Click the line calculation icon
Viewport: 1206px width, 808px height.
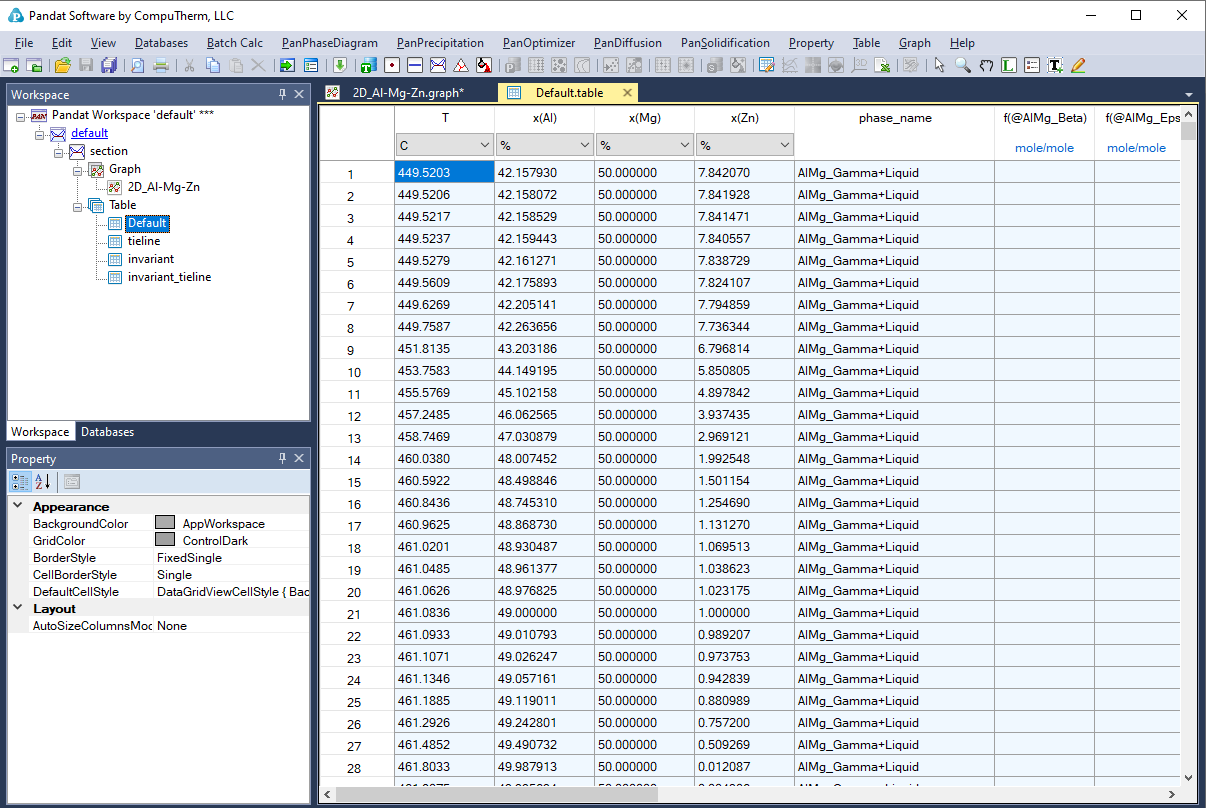click(x=414, y=66)
